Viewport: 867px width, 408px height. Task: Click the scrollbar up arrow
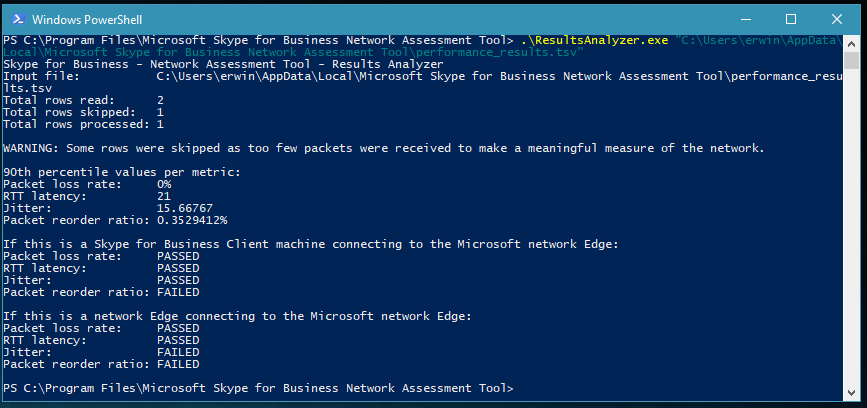point(852,41)
